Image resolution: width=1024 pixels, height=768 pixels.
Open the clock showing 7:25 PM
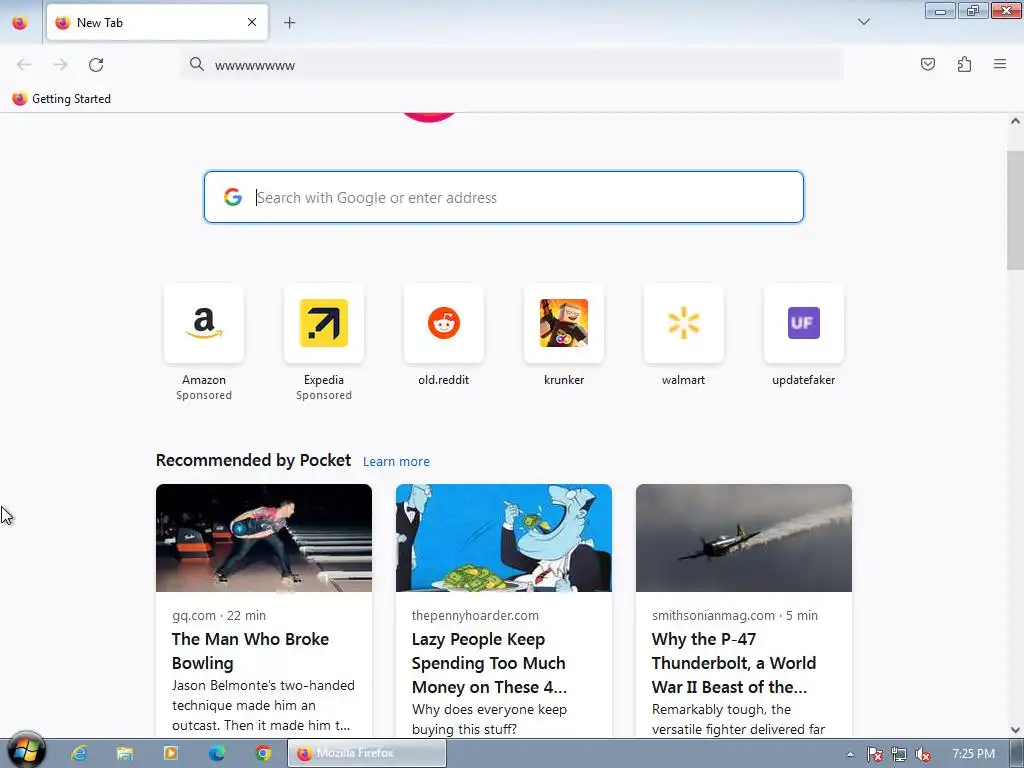pyautogui.click(x=973, y=754)
